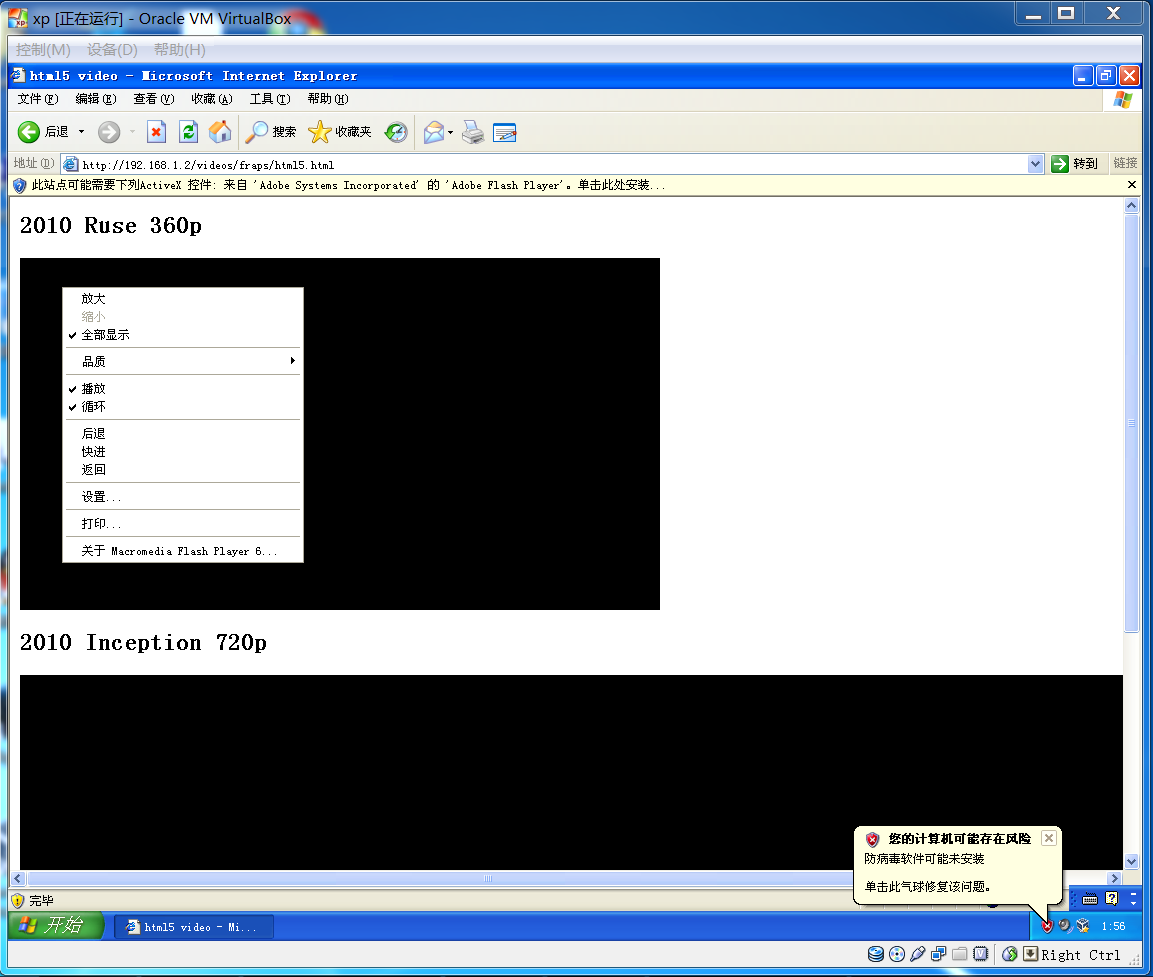Select 后退 (Rewind) in Flash context menu
1153x977 pixels.
click(183, 434)
